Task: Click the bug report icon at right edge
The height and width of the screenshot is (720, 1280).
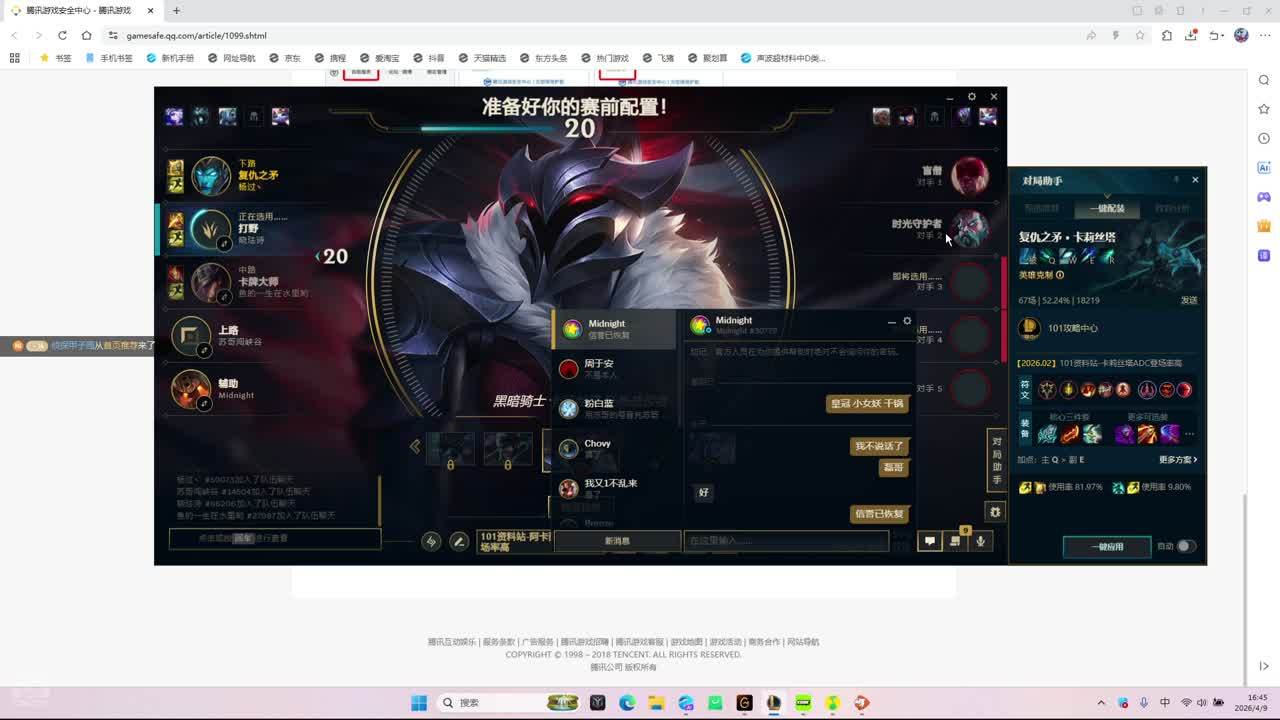Action: pyautogui.click(x=995, y=512)
